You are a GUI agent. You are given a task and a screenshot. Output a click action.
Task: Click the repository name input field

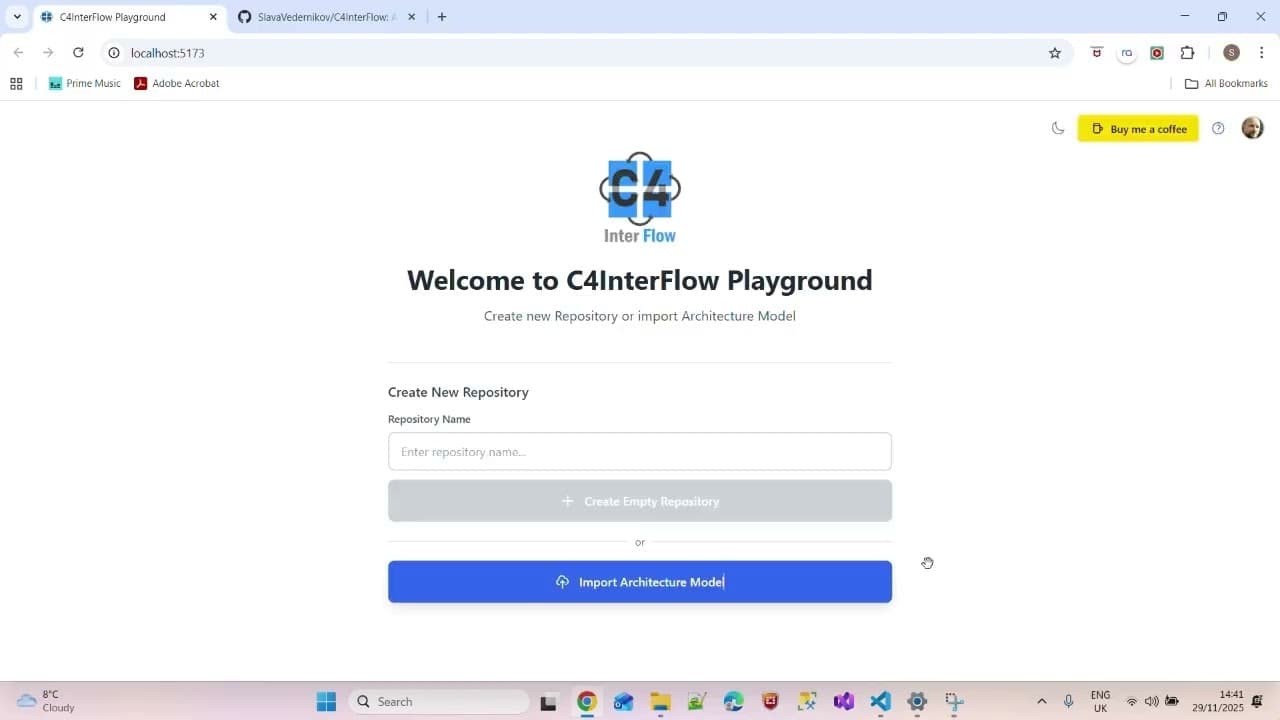click(x=640, y=451)
